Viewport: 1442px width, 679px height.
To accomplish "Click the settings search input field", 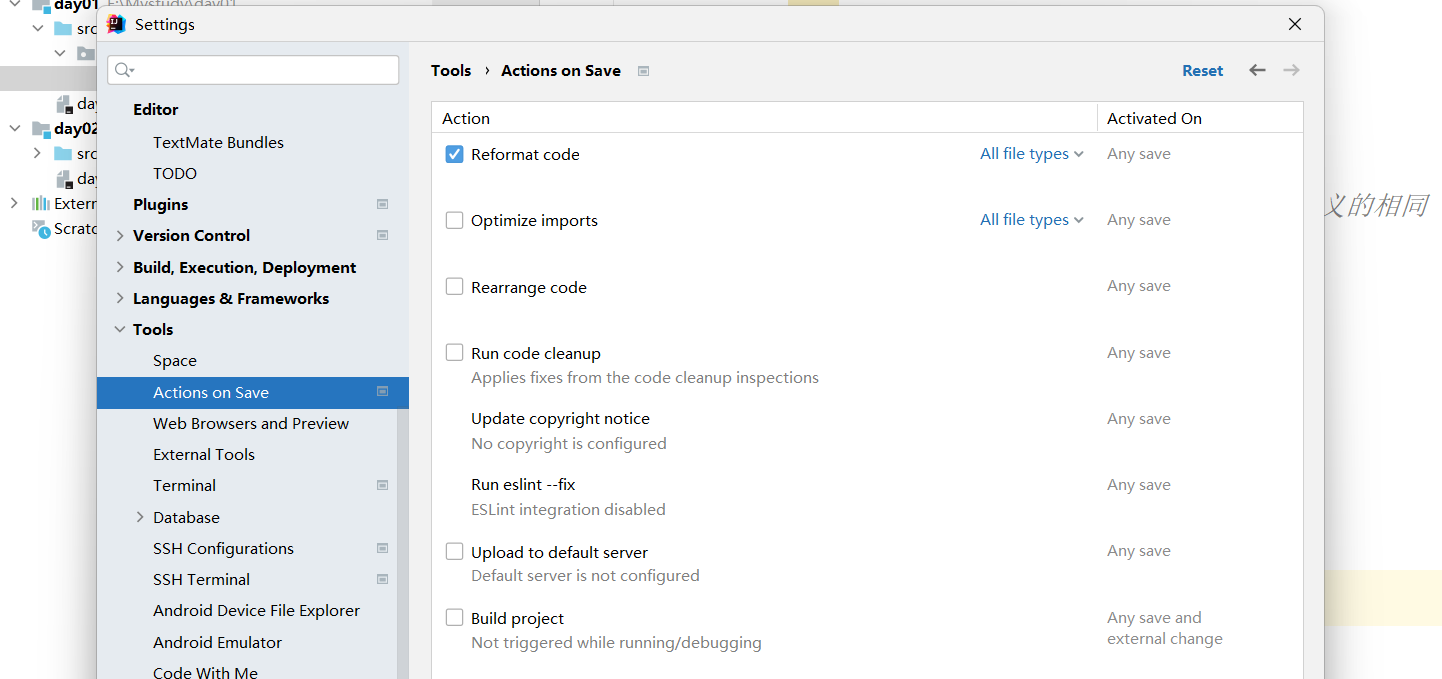I will pyautogui.click(x=262, y=70).
